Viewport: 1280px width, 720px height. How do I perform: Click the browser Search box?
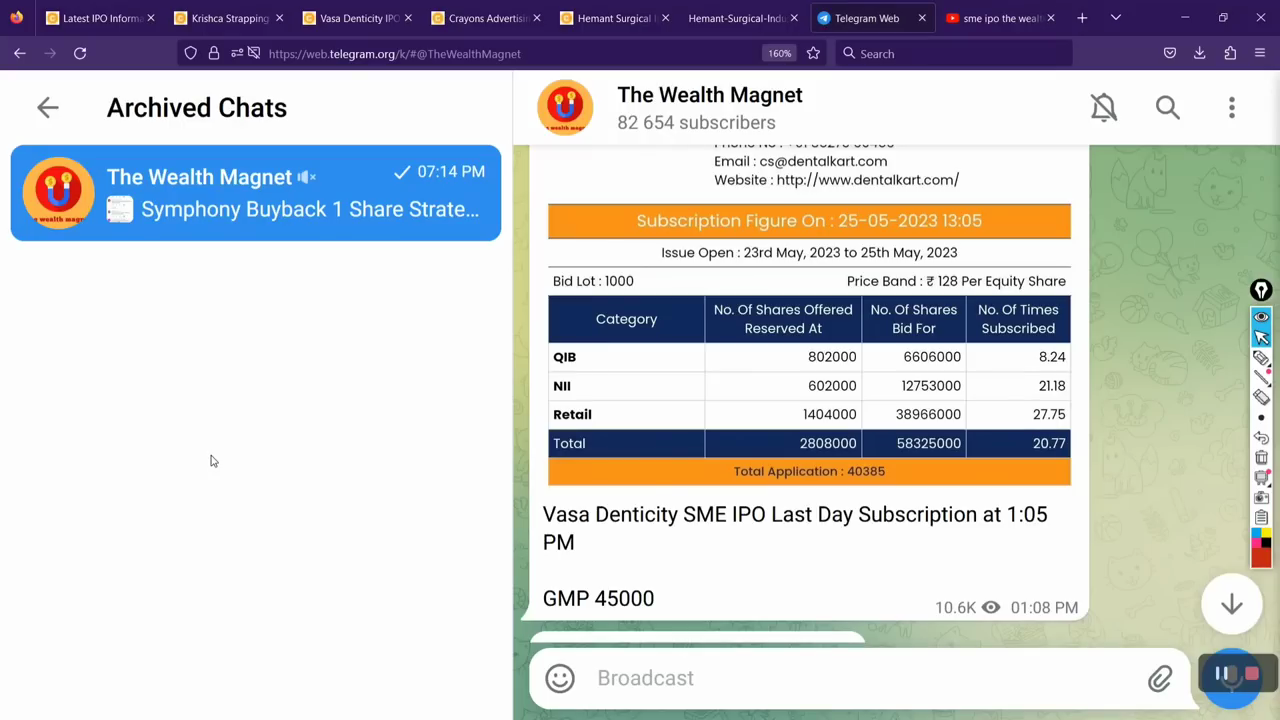coord(953,53)
